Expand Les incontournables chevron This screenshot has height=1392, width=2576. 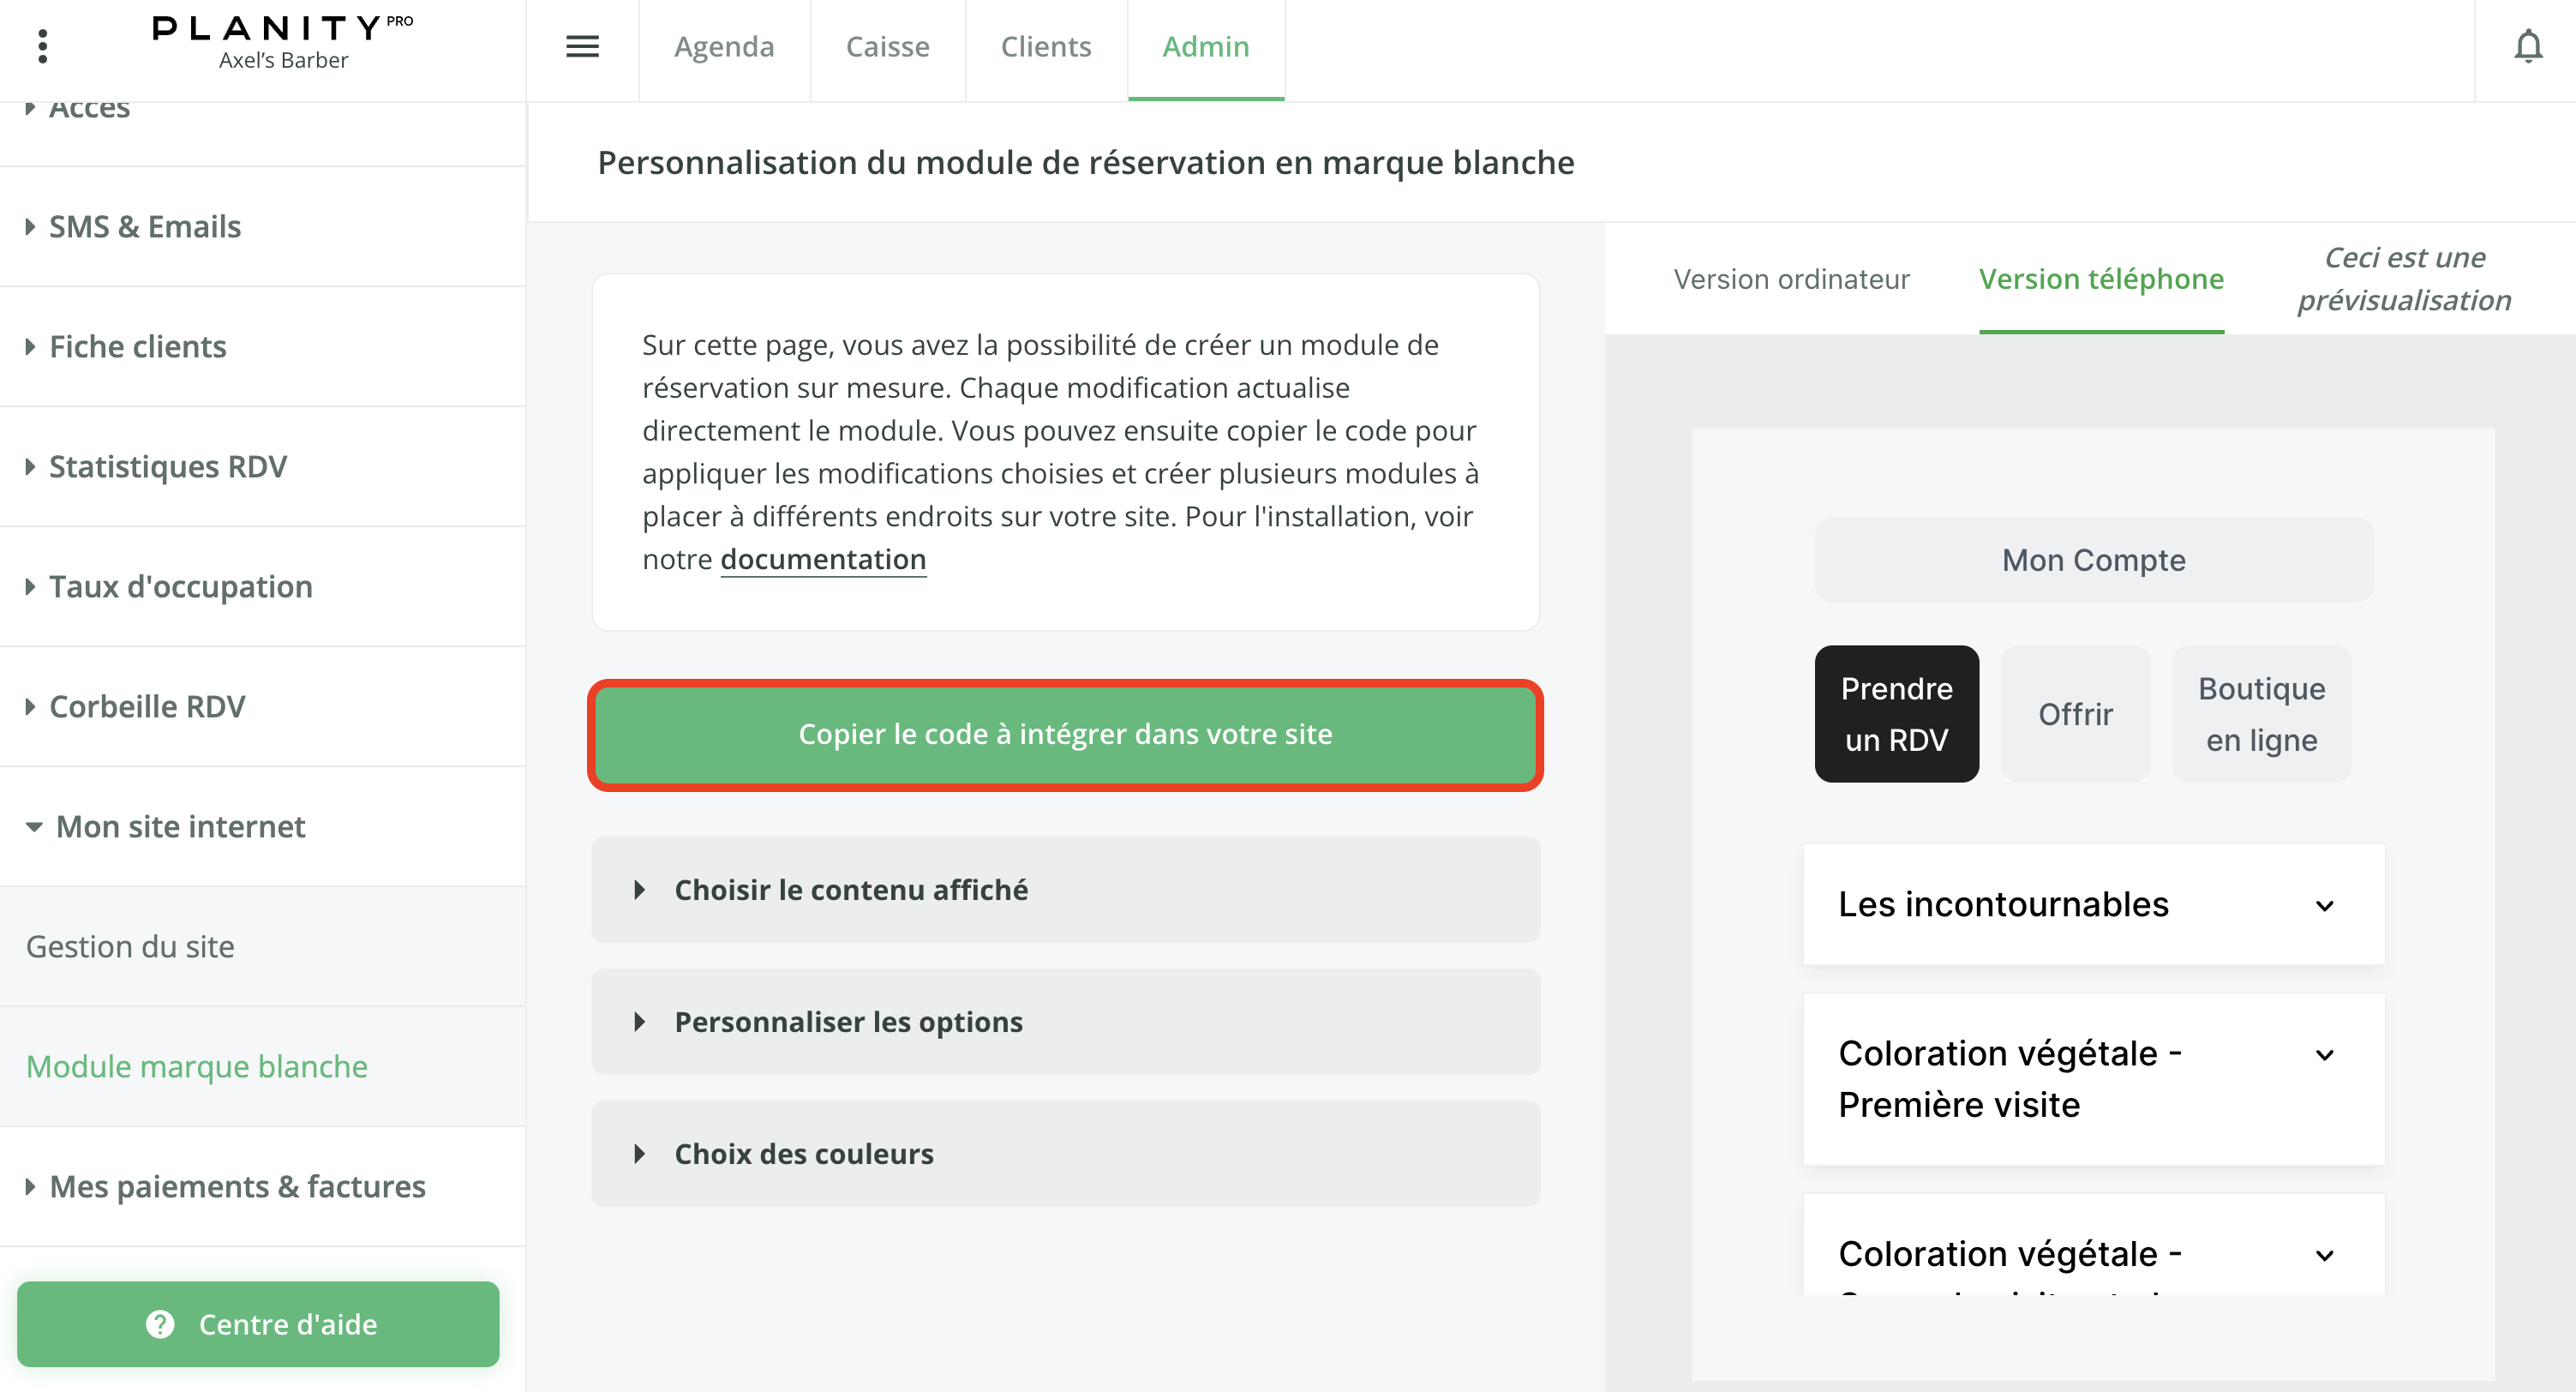pos(2324,906)
